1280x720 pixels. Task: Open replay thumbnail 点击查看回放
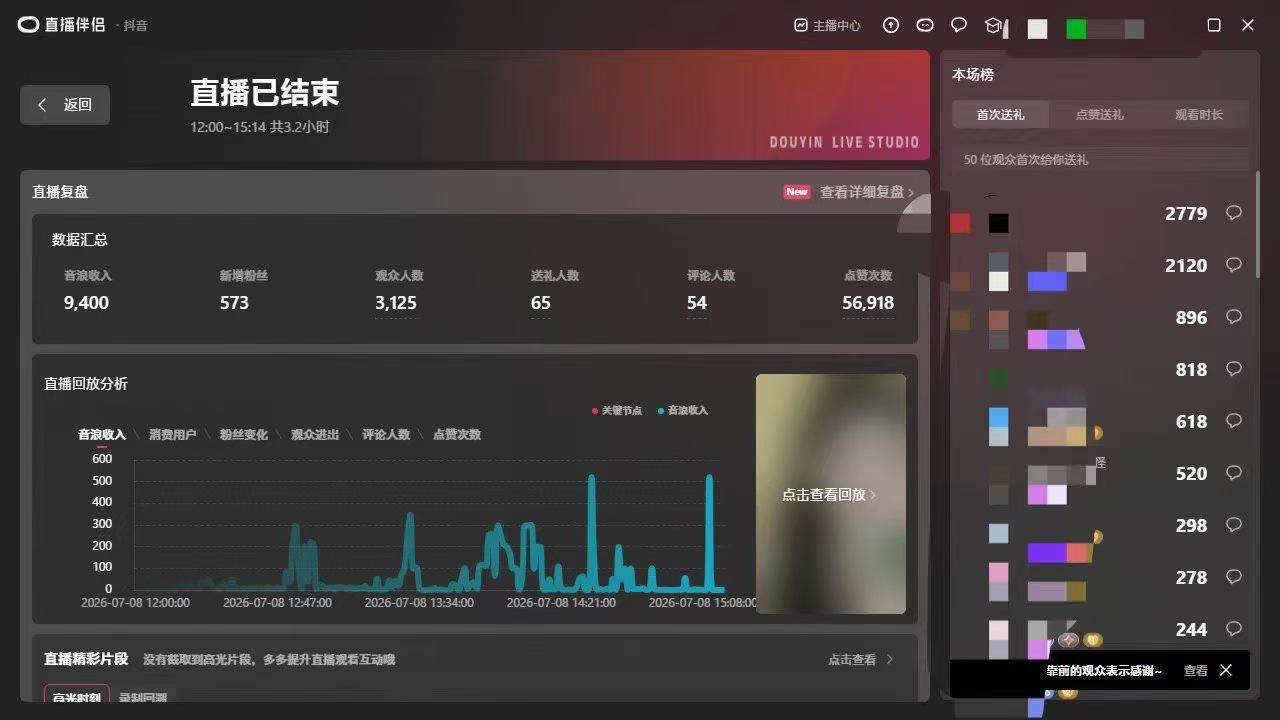831,494
